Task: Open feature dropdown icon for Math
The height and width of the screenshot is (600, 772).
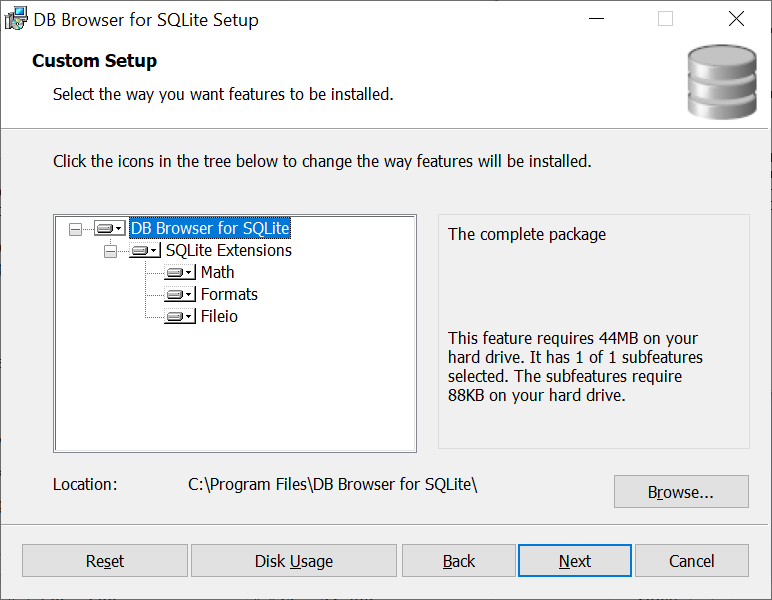Action: (x=180, y=272)
